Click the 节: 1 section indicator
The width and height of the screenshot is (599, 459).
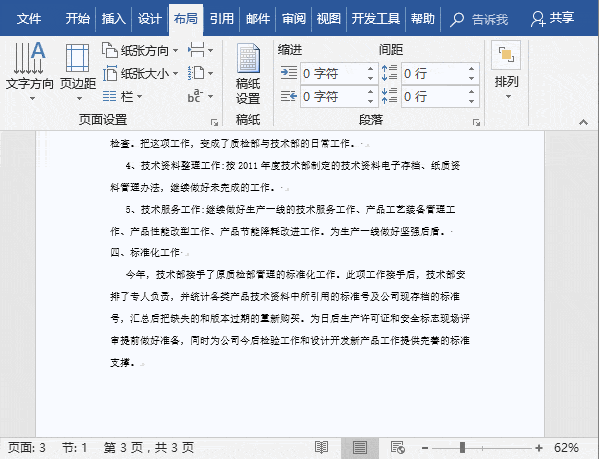(x=74, y=448)
